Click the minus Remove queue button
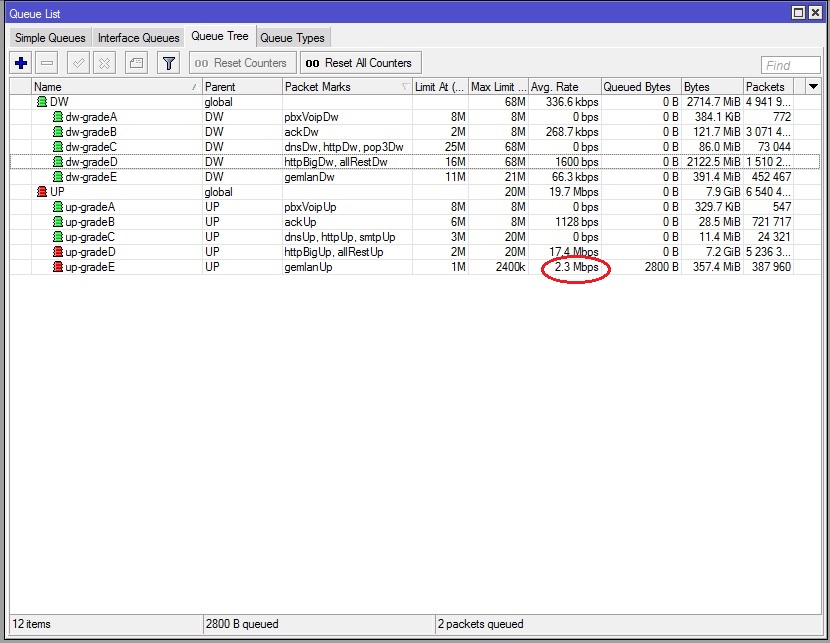 click(x=47, y=64)
